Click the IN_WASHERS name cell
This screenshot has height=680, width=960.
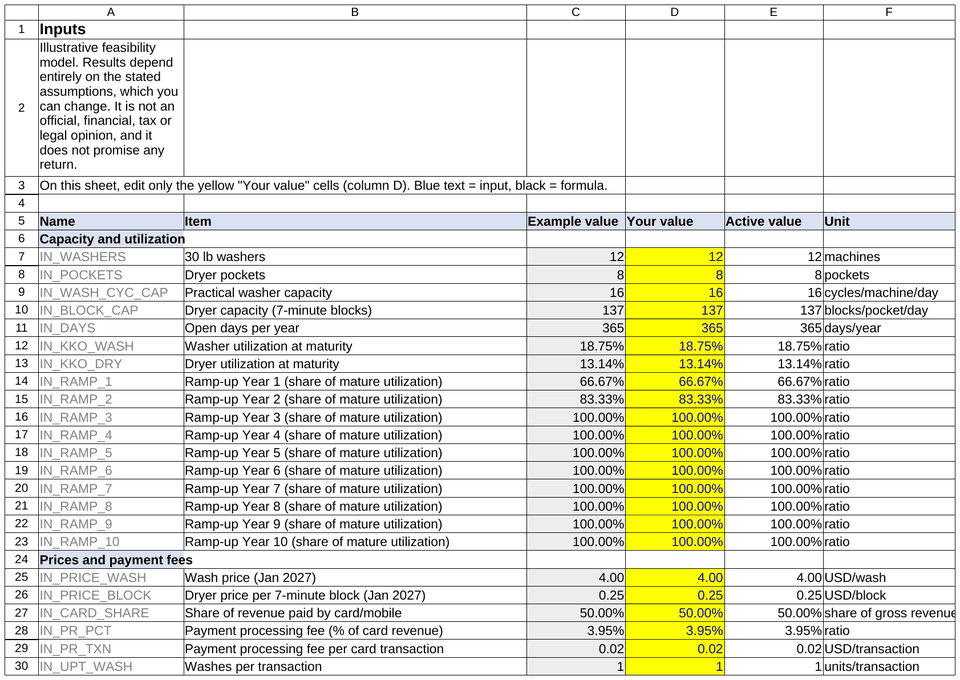click(x=111, y=257)
